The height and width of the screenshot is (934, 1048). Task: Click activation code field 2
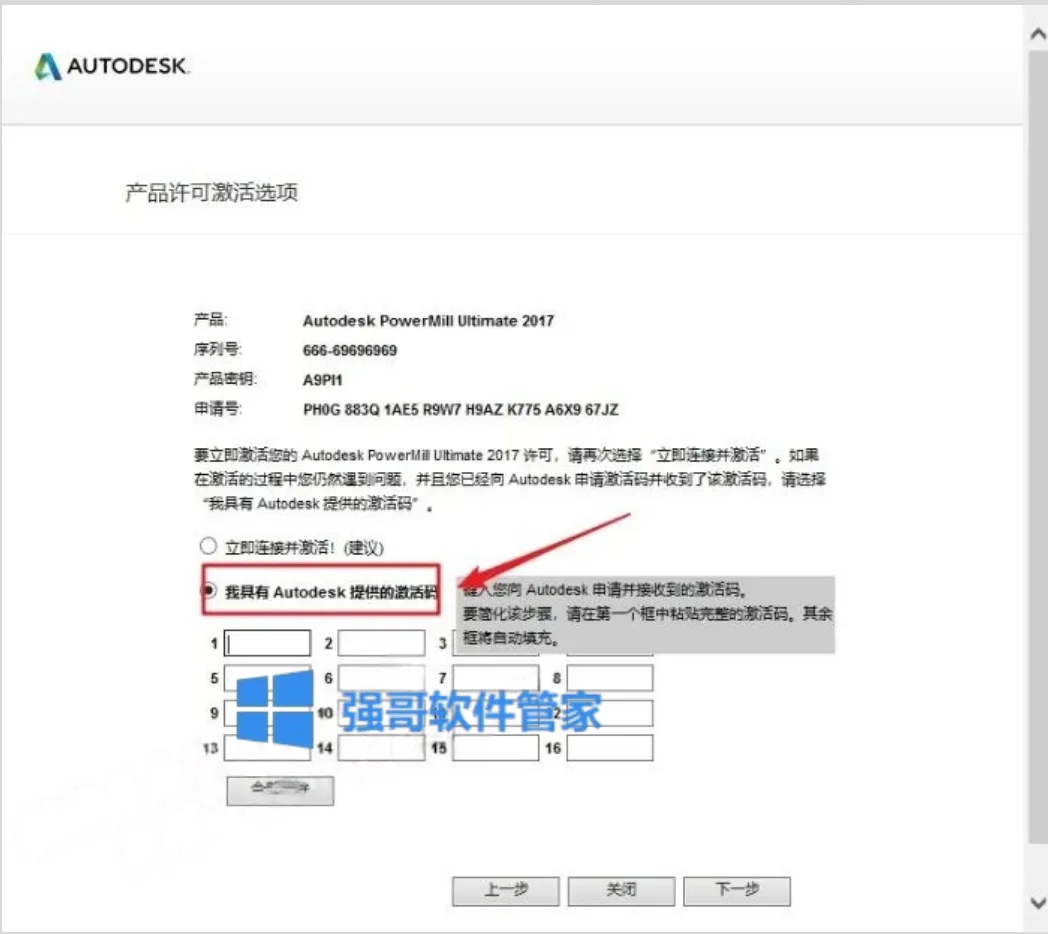(382, 643)
